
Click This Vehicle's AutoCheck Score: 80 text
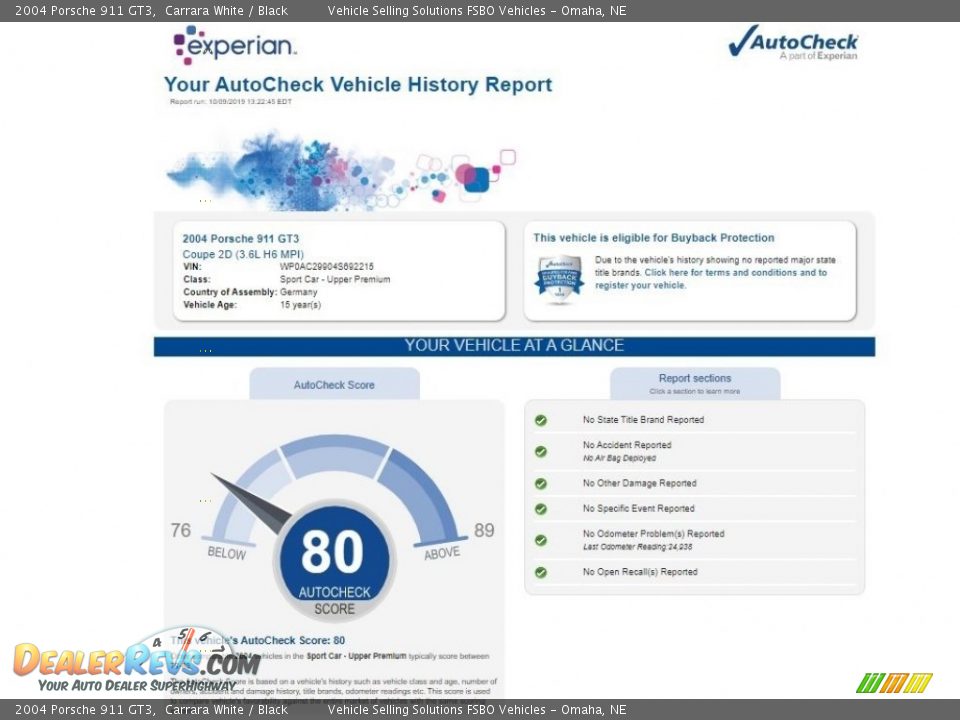coord(258,640)
